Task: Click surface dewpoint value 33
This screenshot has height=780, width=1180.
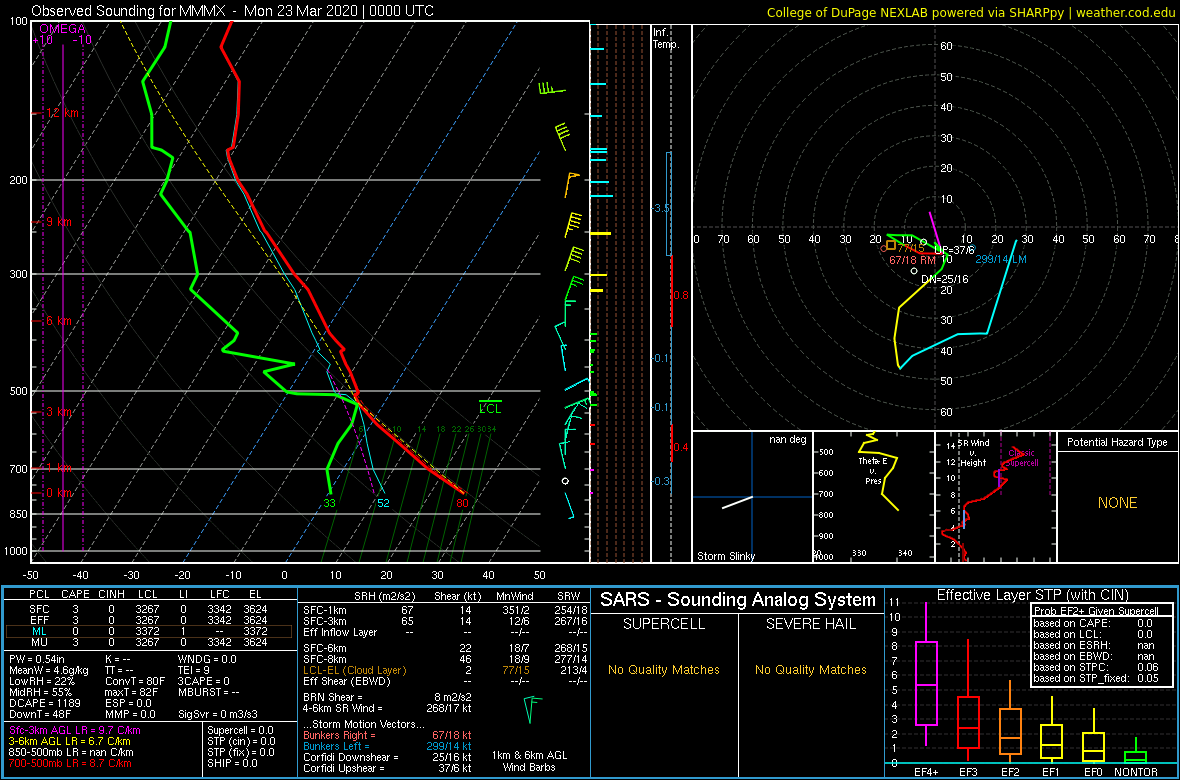Action: [x=330, y=503]
